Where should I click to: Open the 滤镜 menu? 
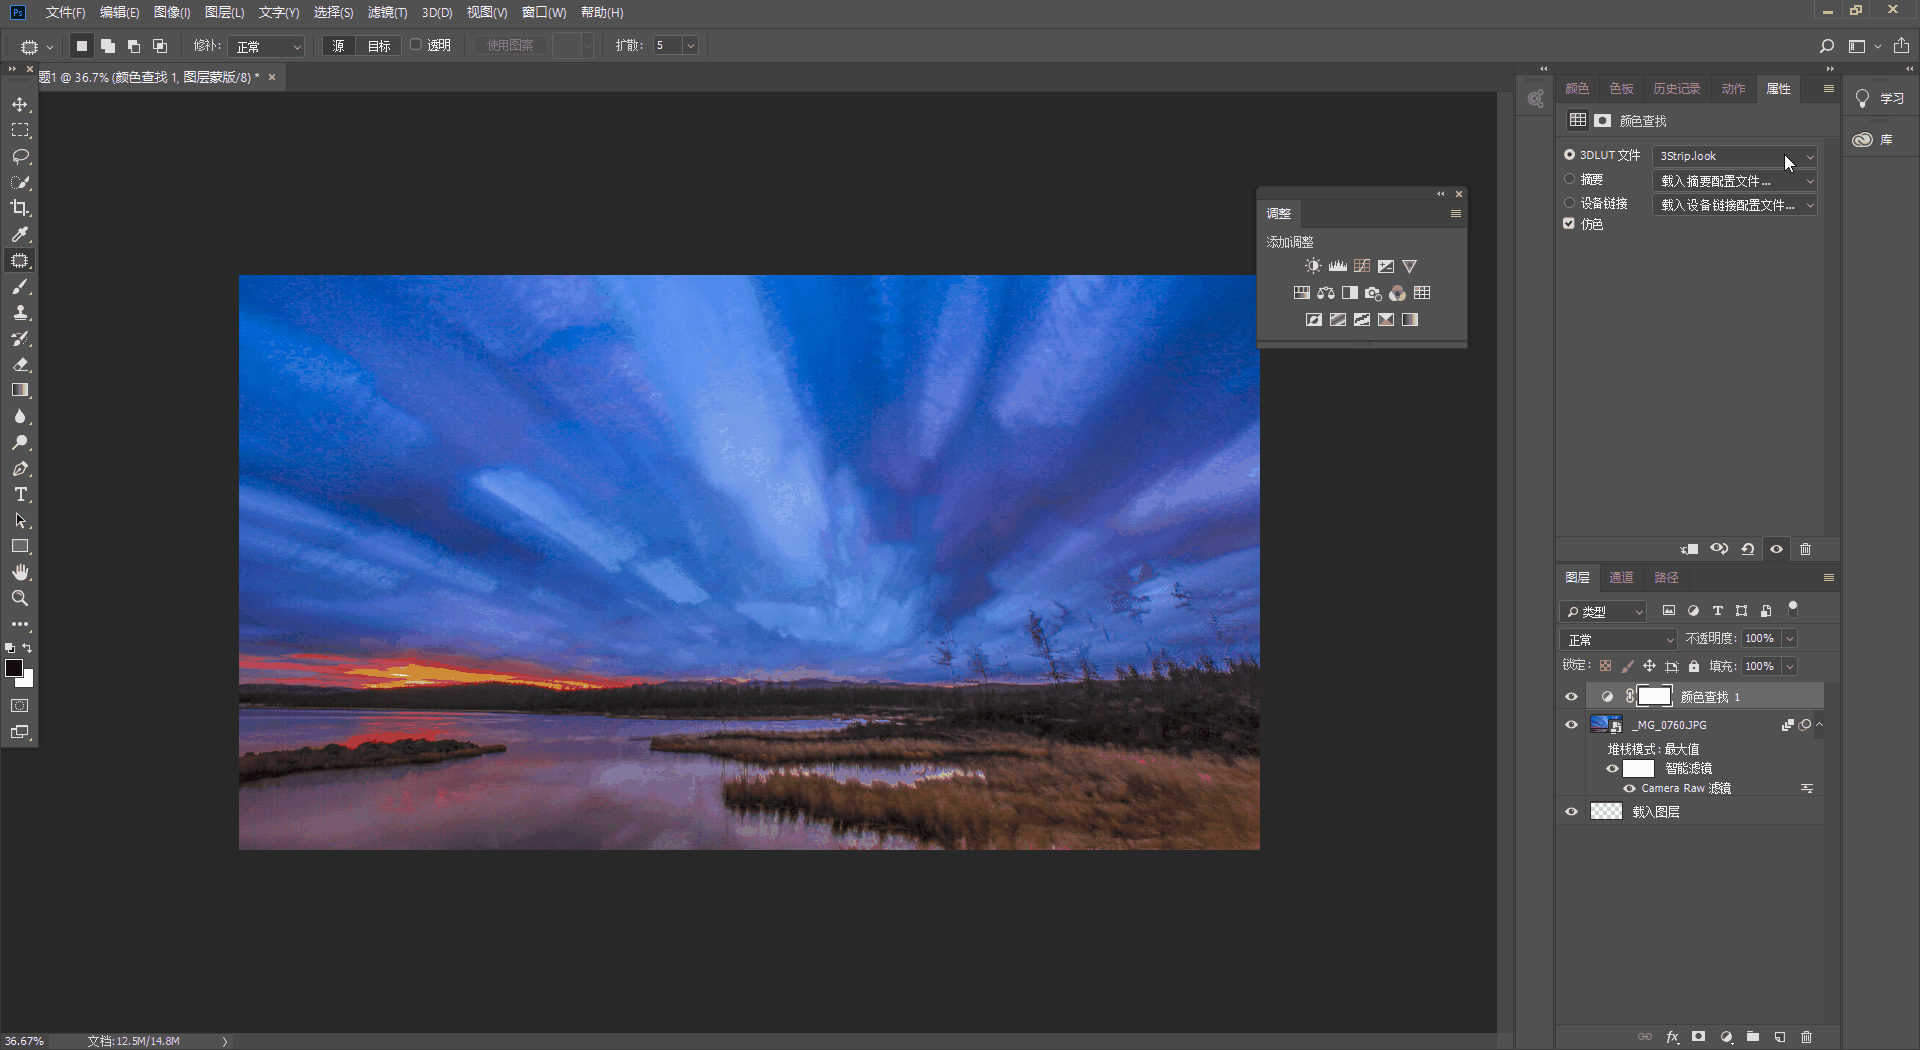[387, 12]
